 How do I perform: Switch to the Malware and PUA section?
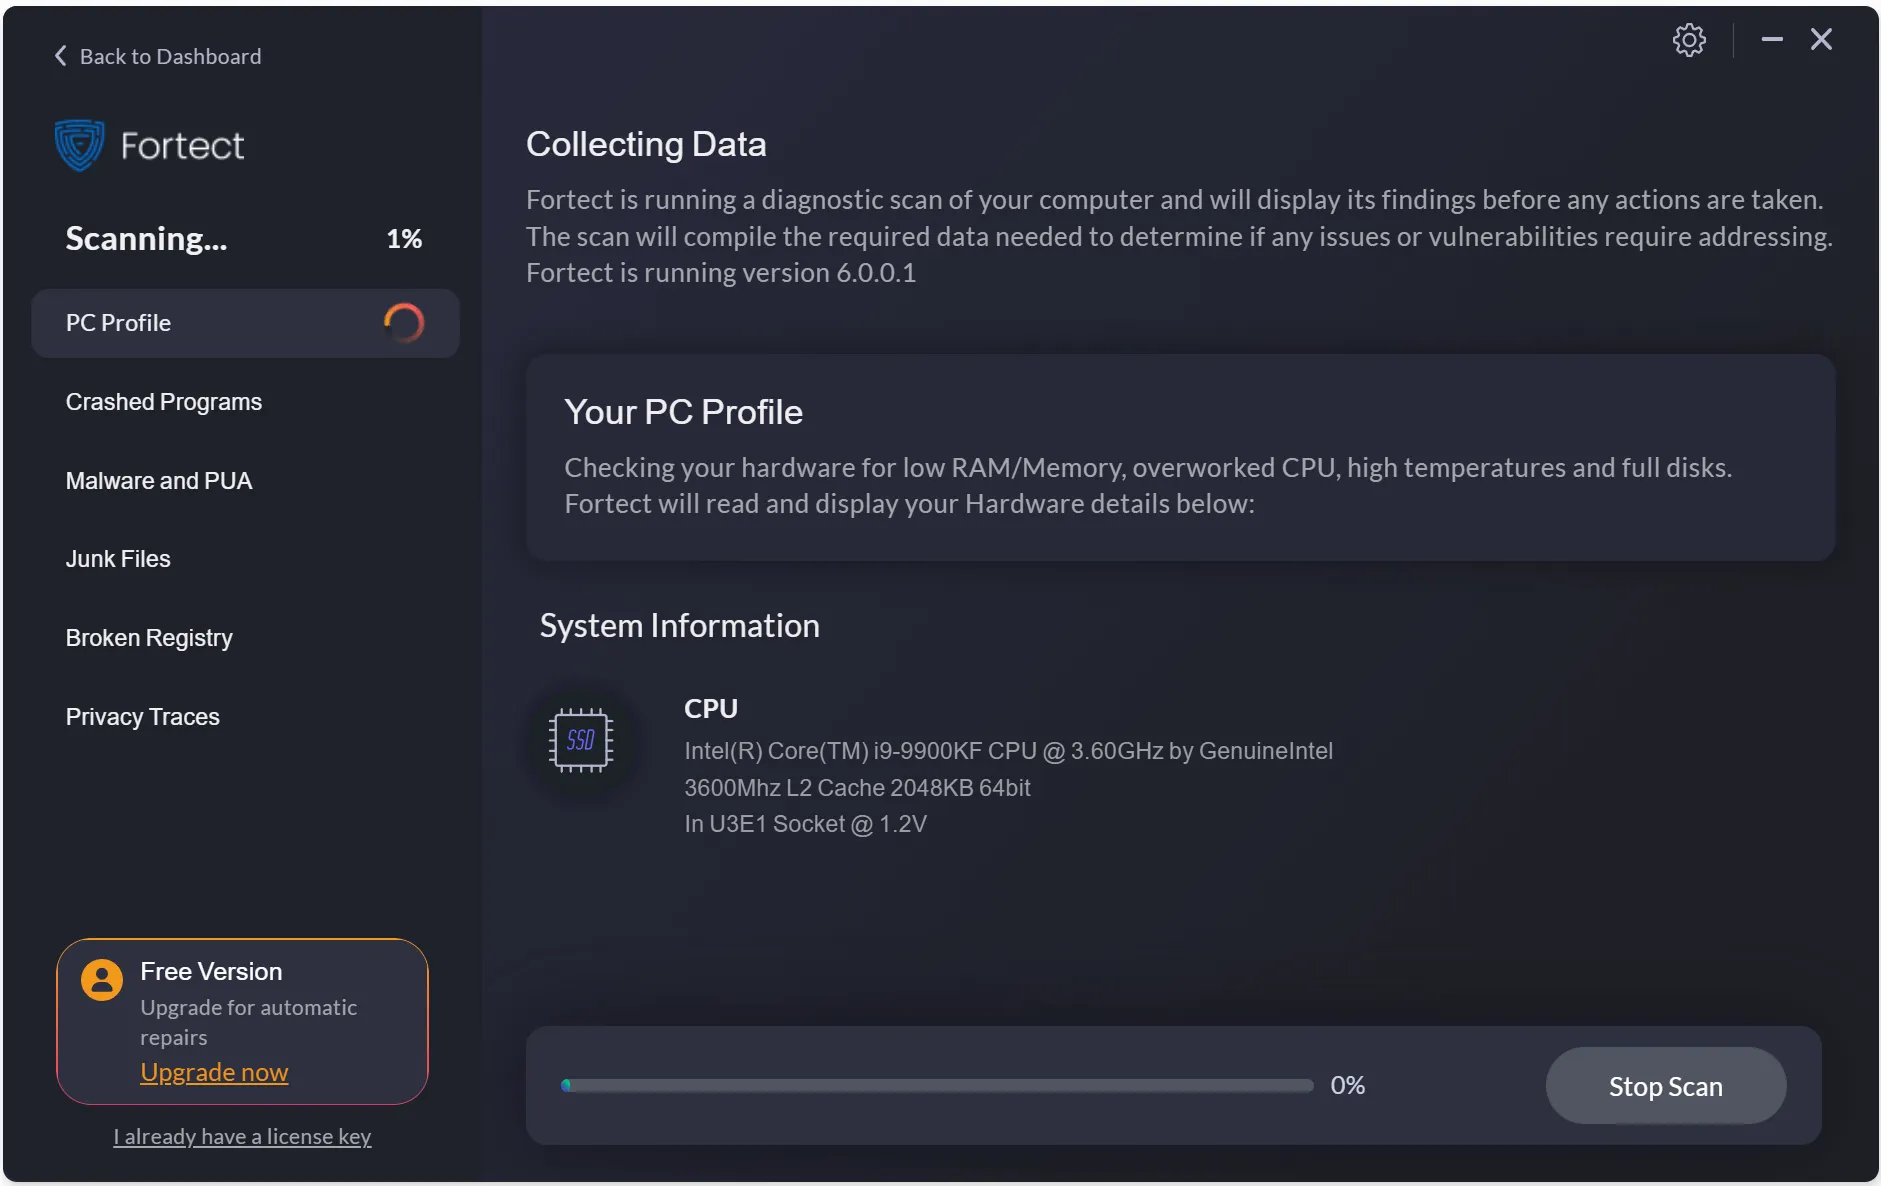click(158, 480)
